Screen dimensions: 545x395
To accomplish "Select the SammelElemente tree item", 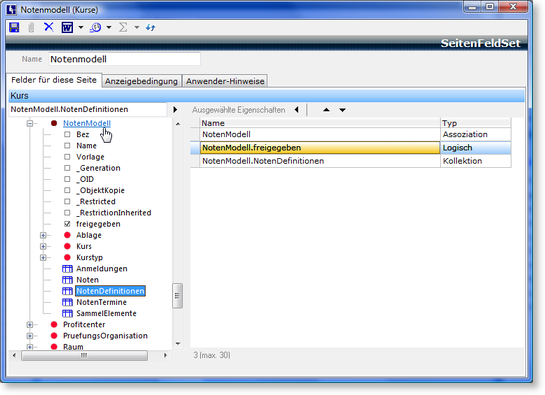I will coord(106,313).
